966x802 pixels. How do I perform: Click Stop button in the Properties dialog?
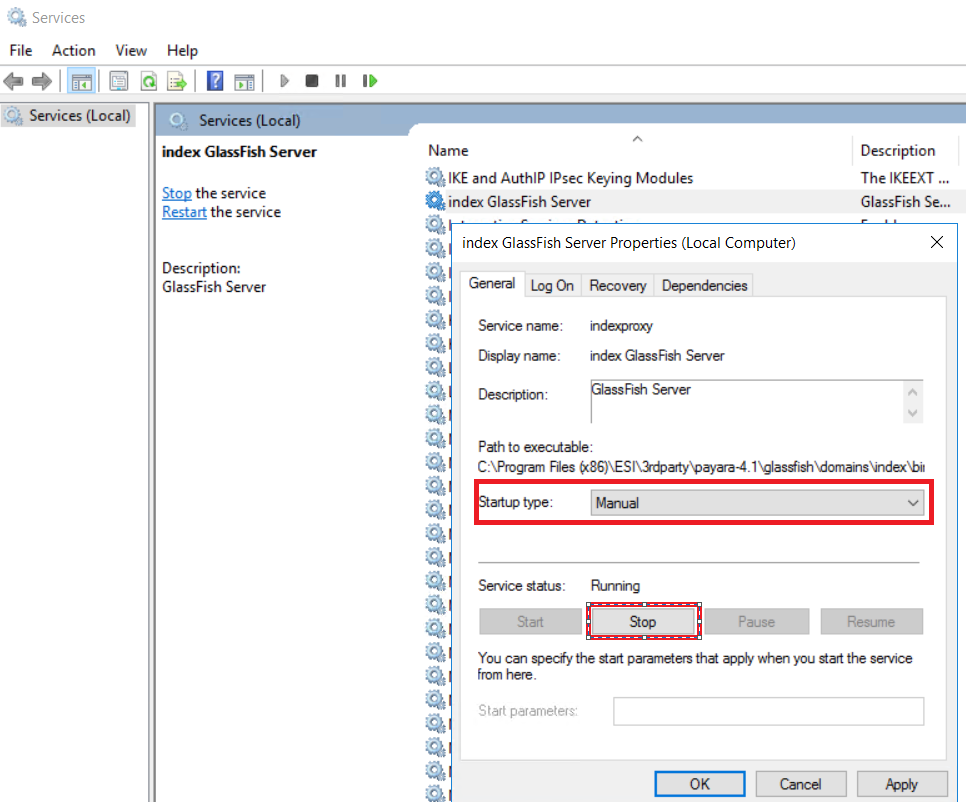coord(643,622)
